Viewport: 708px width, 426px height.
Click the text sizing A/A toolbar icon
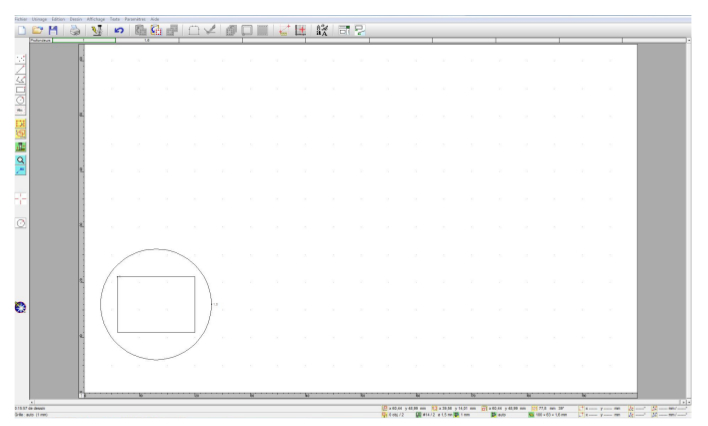point(322,30)
